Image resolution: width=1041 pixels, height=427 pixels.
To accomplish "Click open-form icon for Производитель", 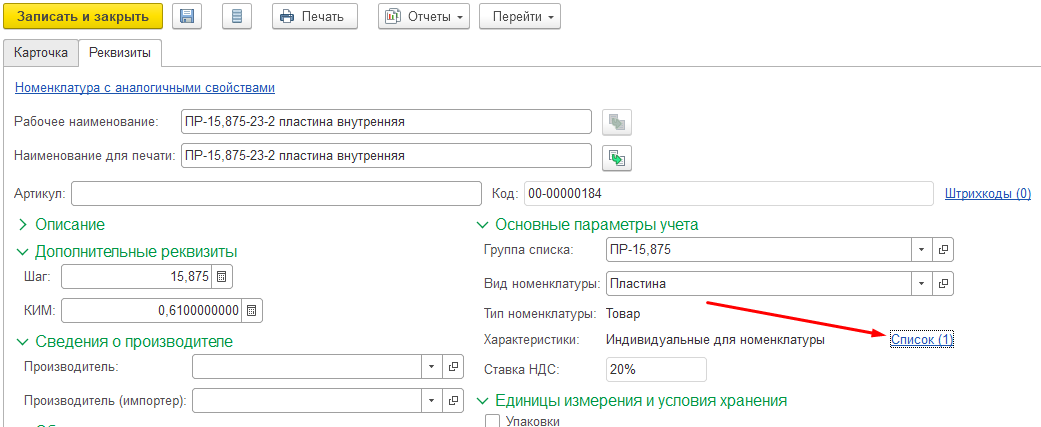I will click(453, 367).
